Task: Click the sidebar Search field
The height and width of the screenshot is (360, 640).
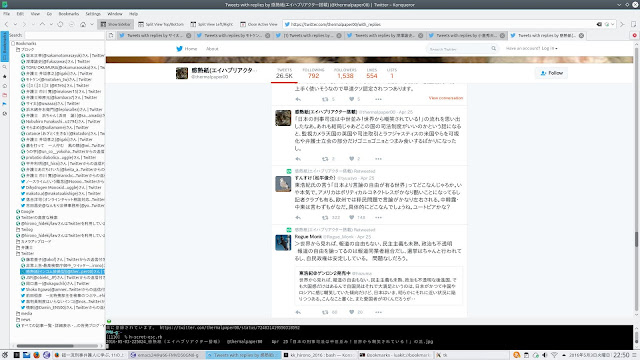Action: [x=64, y=36]
